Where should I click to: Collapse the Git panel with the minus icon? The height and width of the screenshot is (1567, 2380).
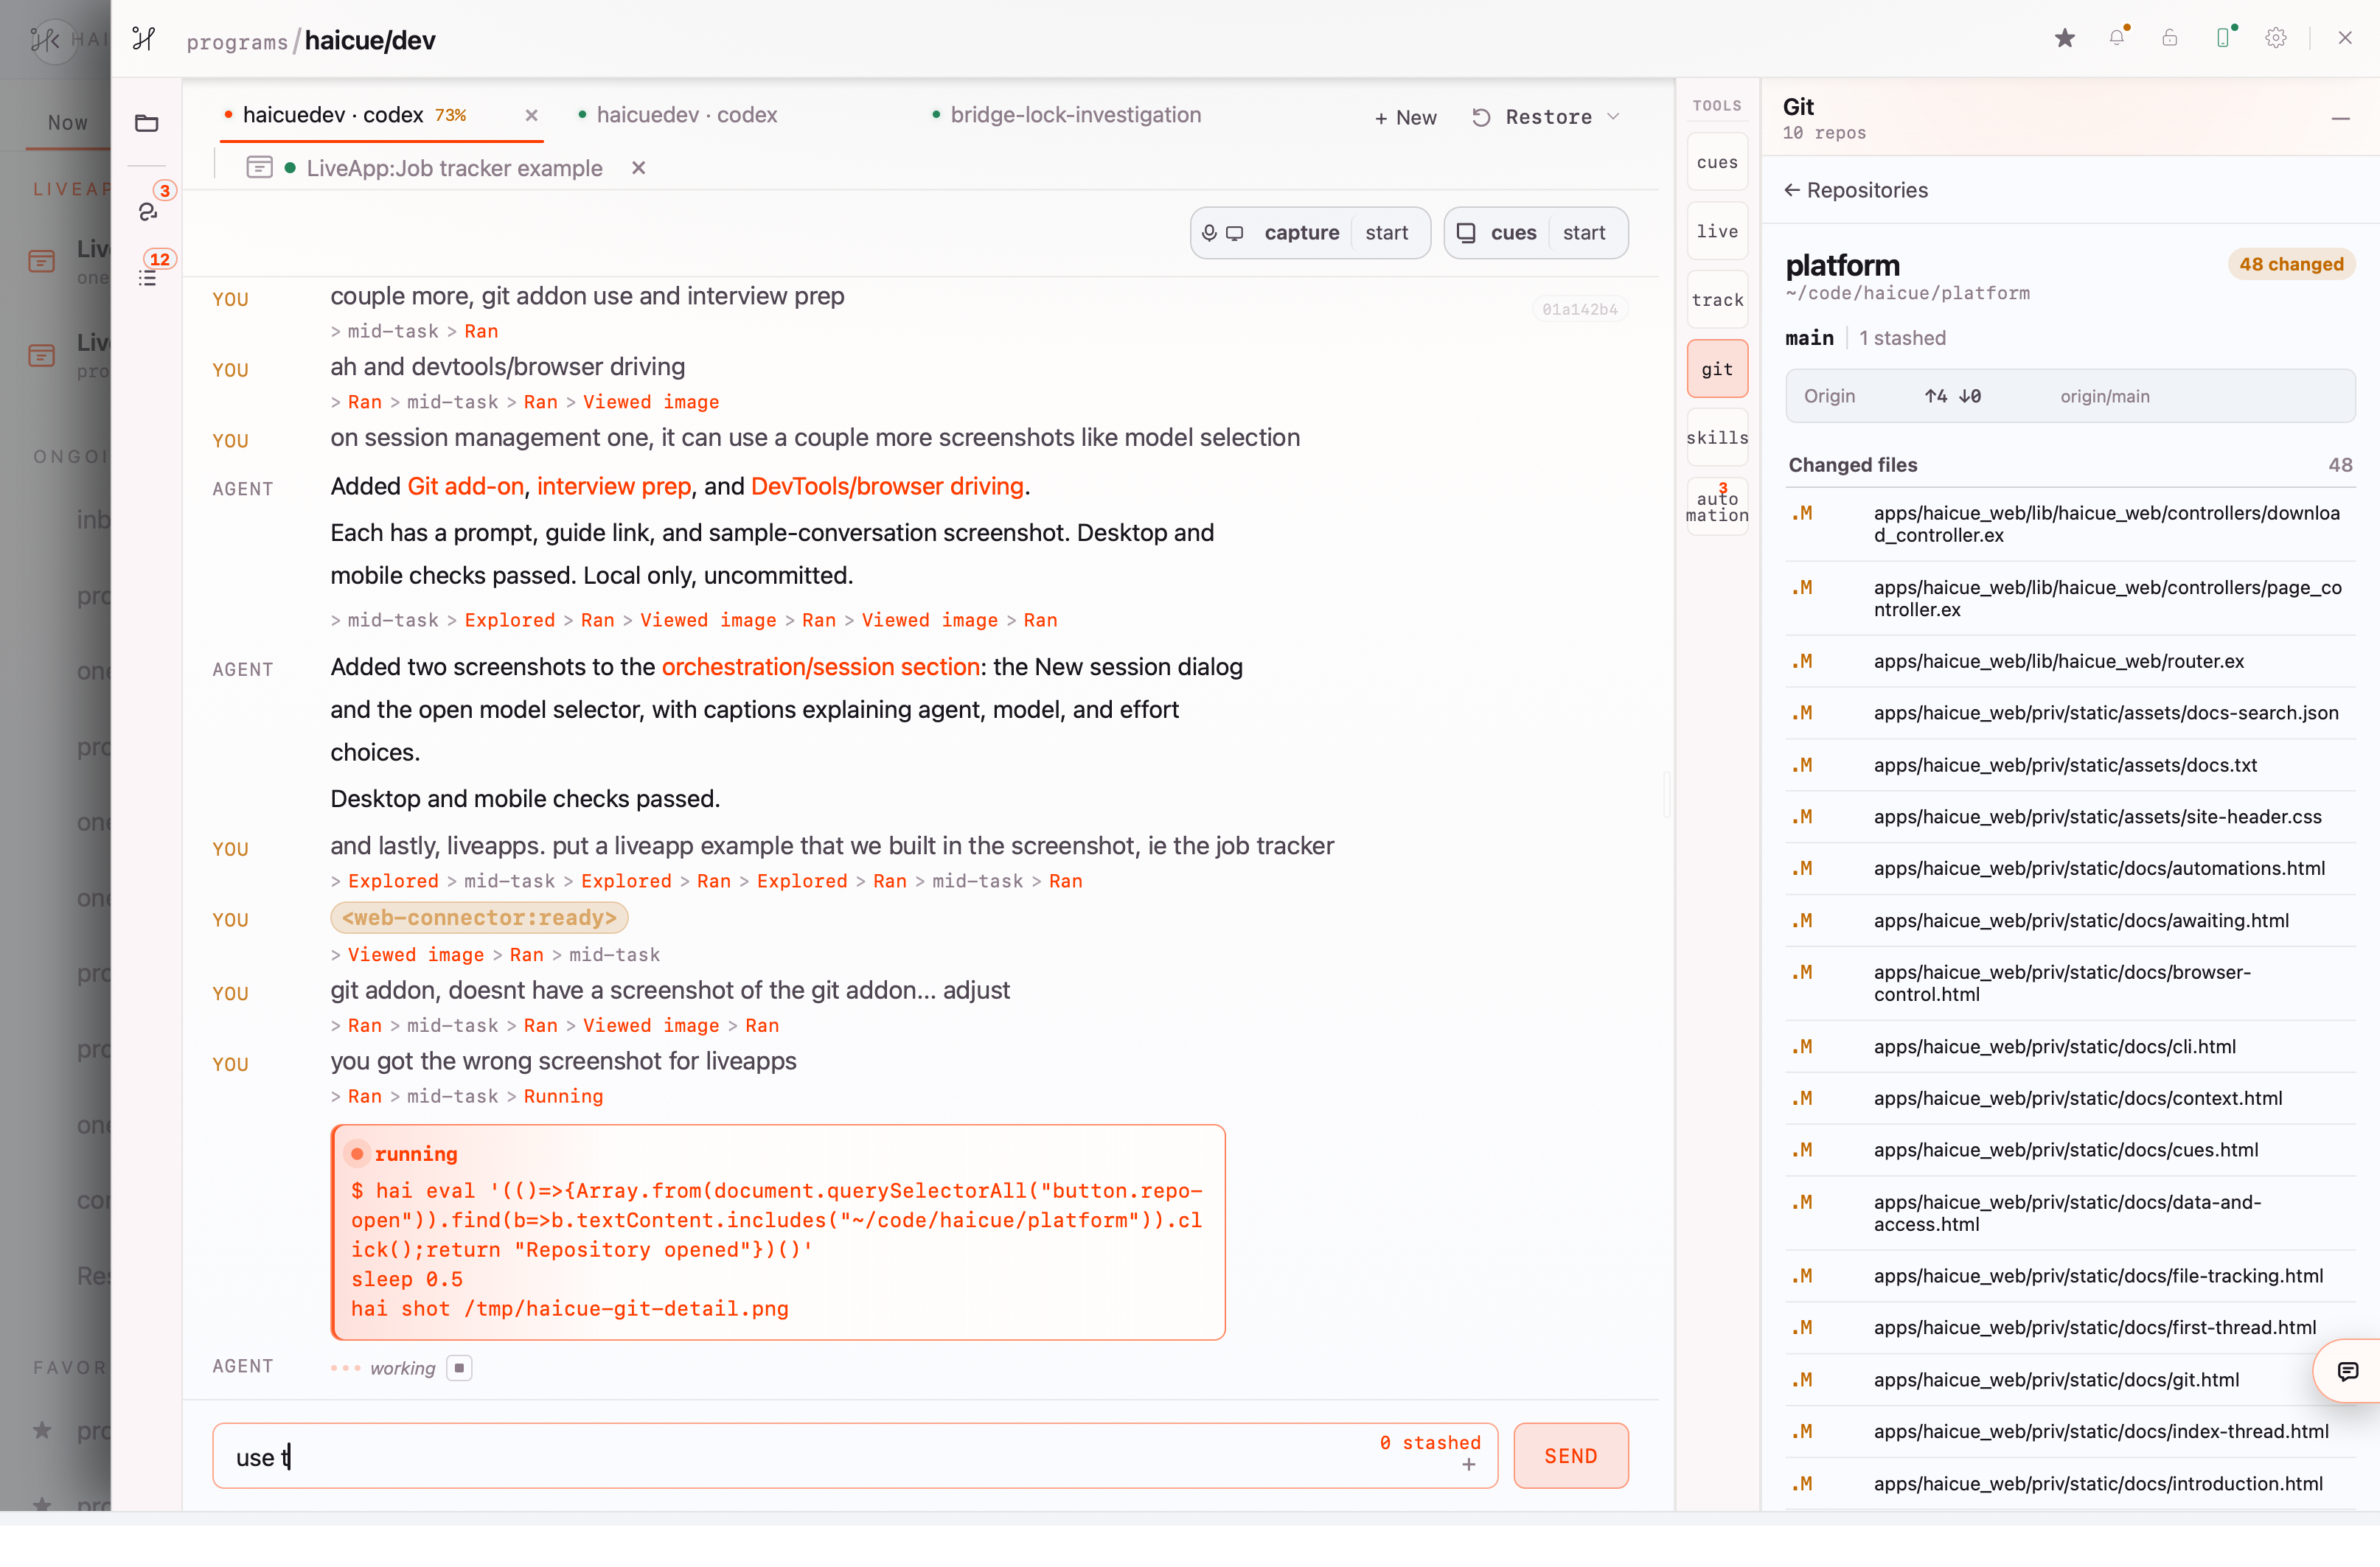click(2340, 119)
